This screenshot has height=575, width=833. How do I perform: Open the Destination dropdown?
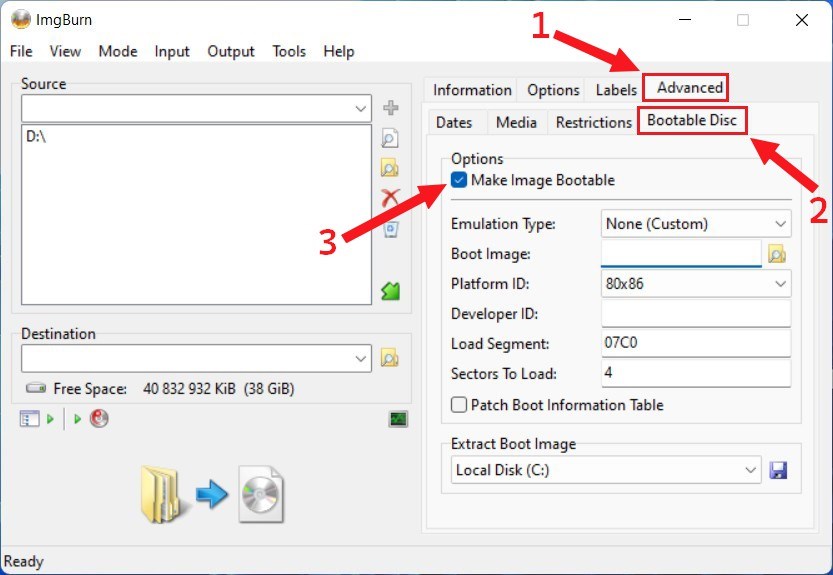point(360,358)
